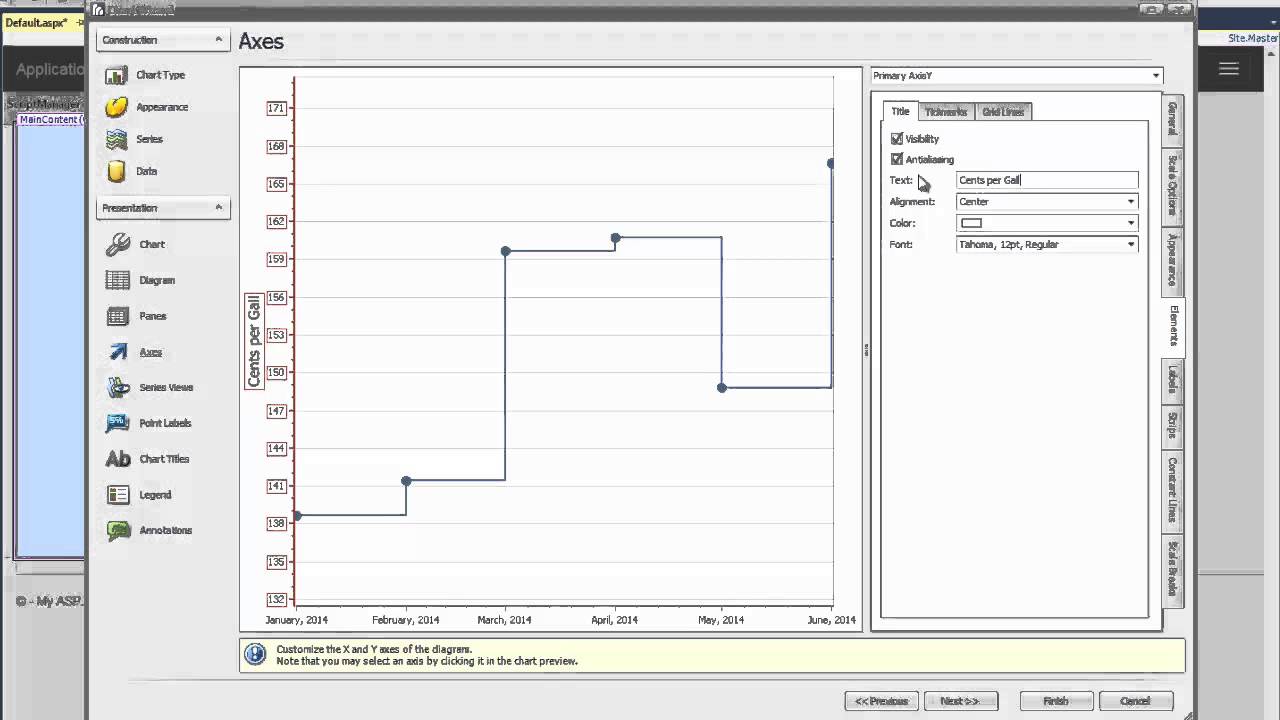This screenshot has width=1280, height=720.
Task: Click the axis title Text input field
Action: point(1047,180)
